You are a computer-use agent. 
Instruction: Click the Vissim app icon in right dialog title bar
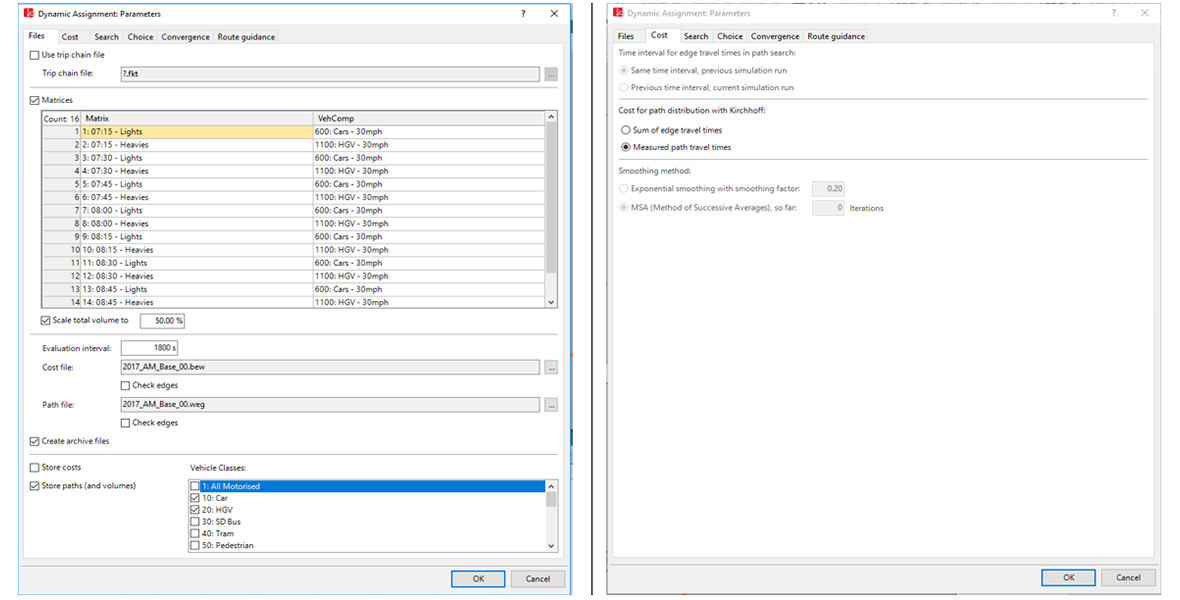click(x=618, y=13)
